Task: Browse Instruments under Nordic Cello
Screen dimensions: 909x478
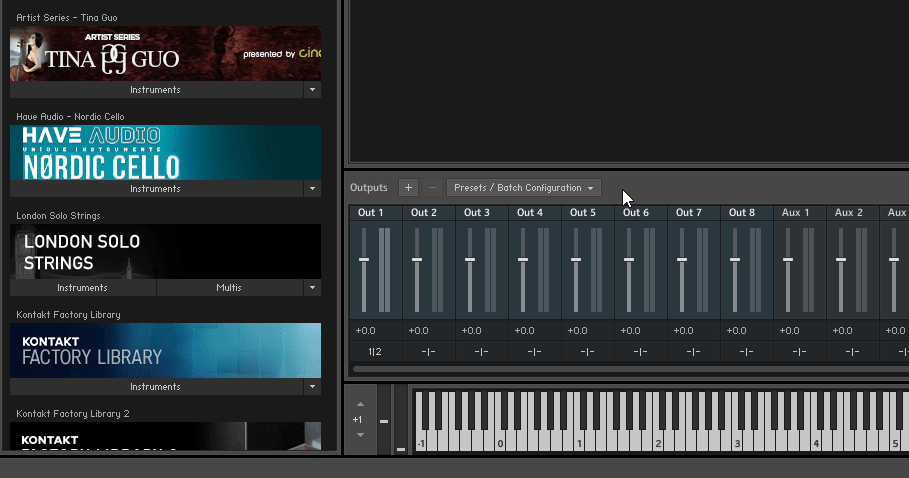Action: [x=155, y=189]
